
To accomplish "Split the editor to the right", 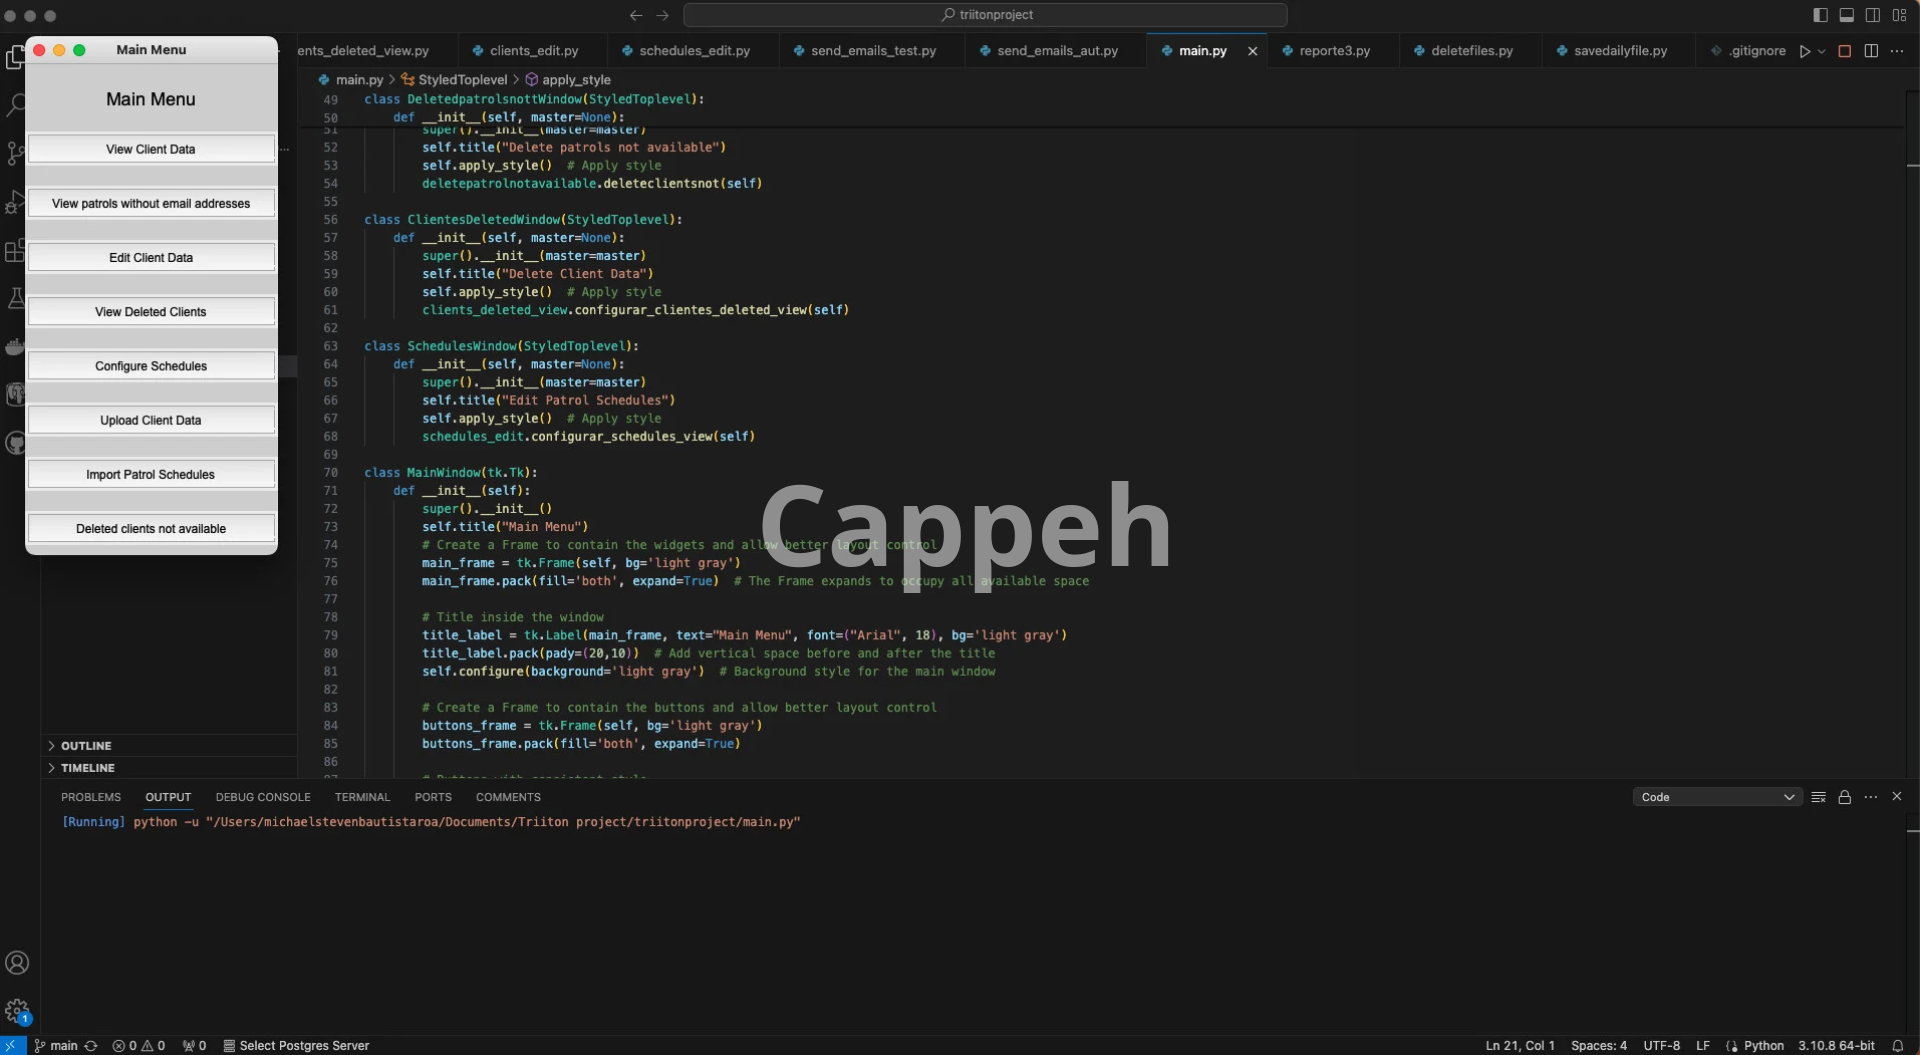I will click(x=1871, y=51).
